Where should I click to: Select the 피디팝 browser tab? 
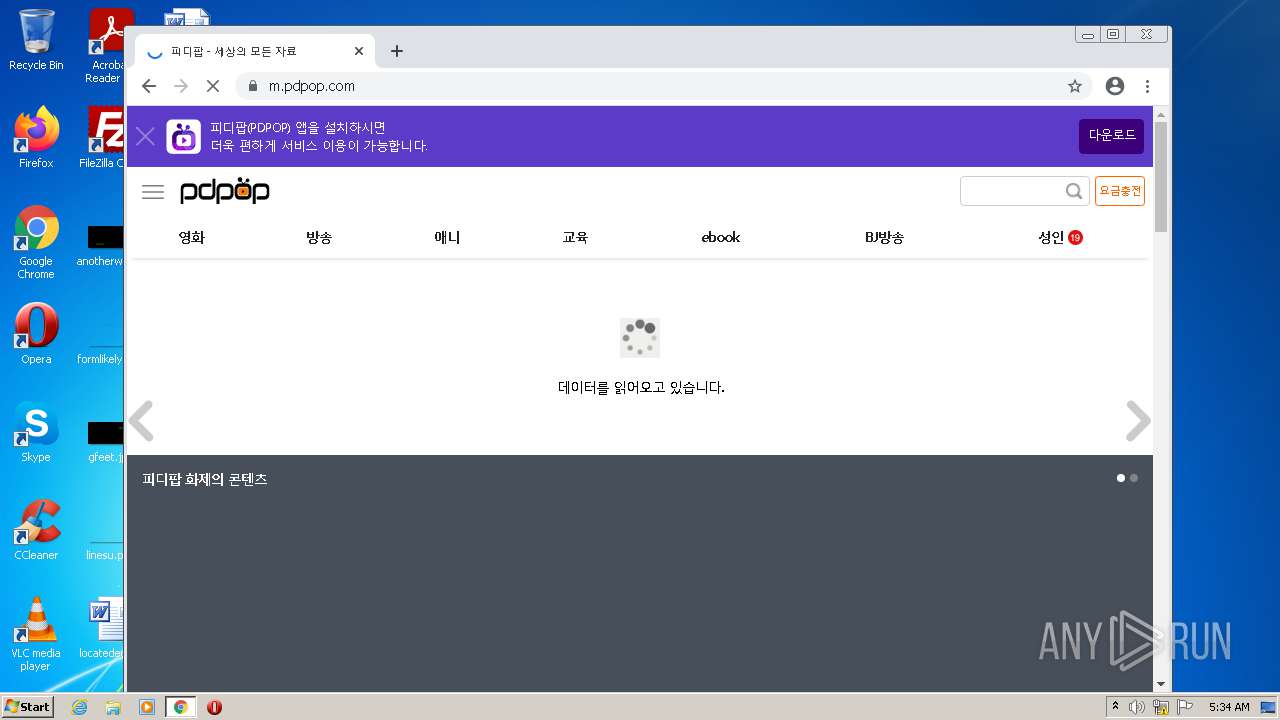click(x=253, y=51)
